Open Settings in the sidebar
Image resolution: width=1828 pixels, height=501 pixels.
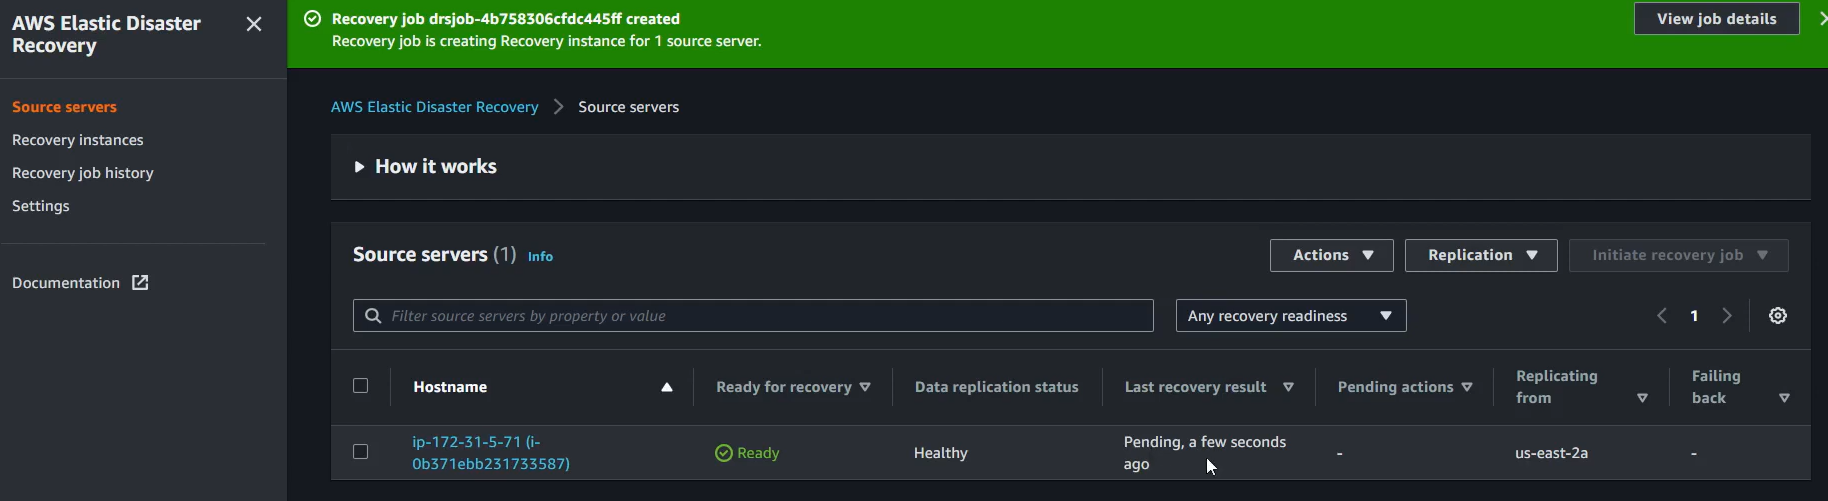pyautogui.click(x=41, y=206)
